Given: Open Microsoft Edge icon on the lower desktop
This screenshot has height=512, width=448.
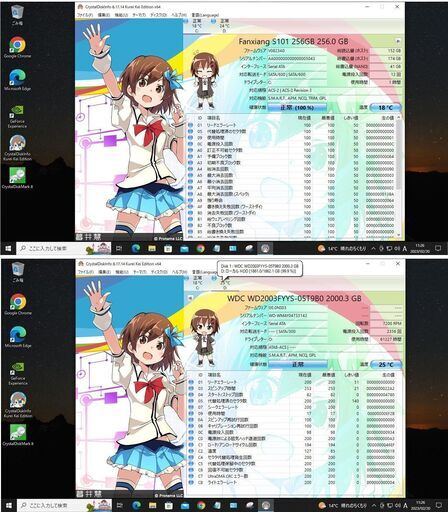Looking at the screenshot, I should point(18,337).
